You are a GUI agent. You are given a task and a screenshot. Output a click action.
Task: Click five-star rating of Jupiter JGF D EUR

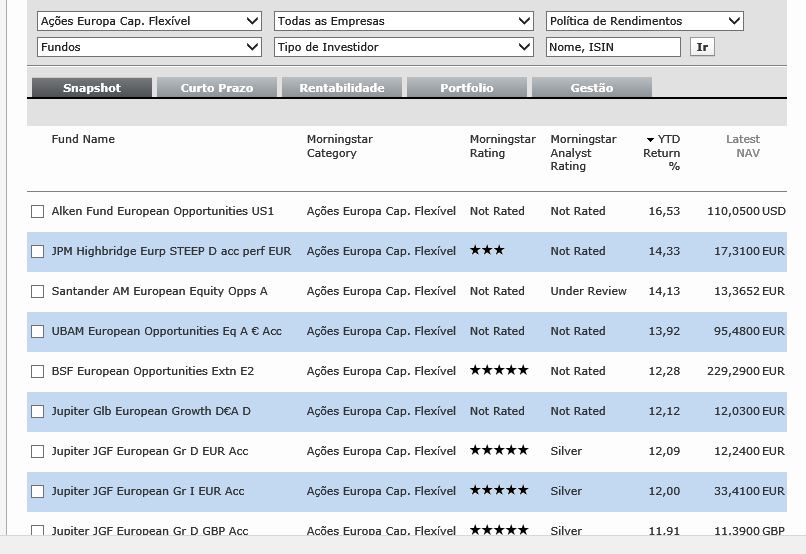[499, 450]
